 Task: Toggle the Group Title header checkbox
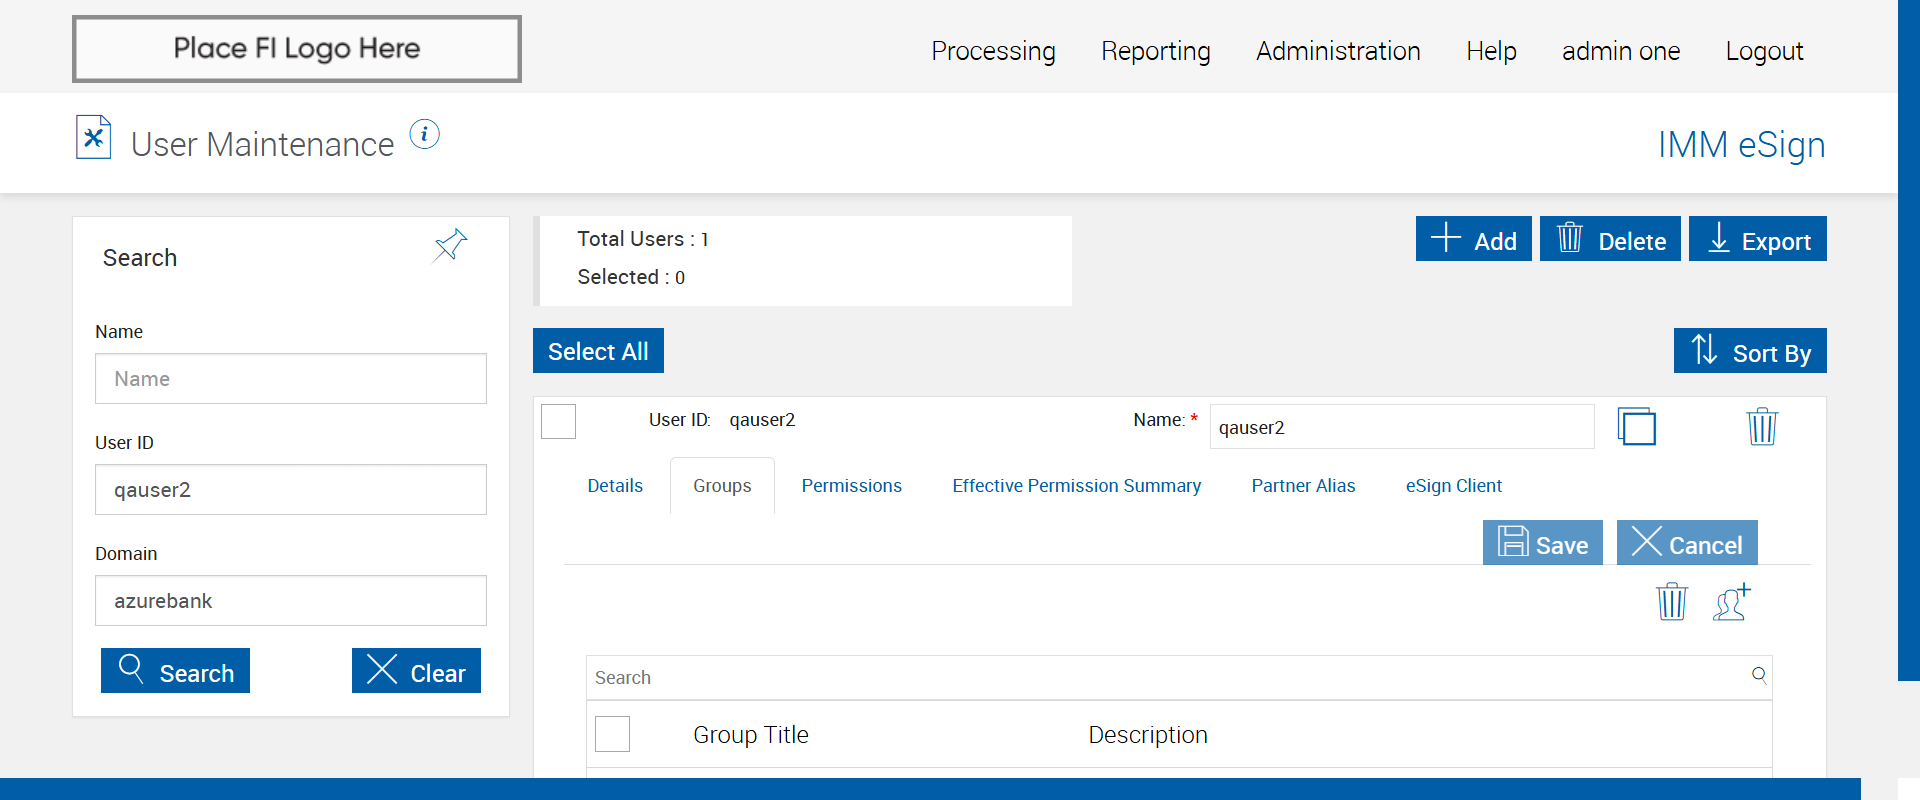[612, 734]
